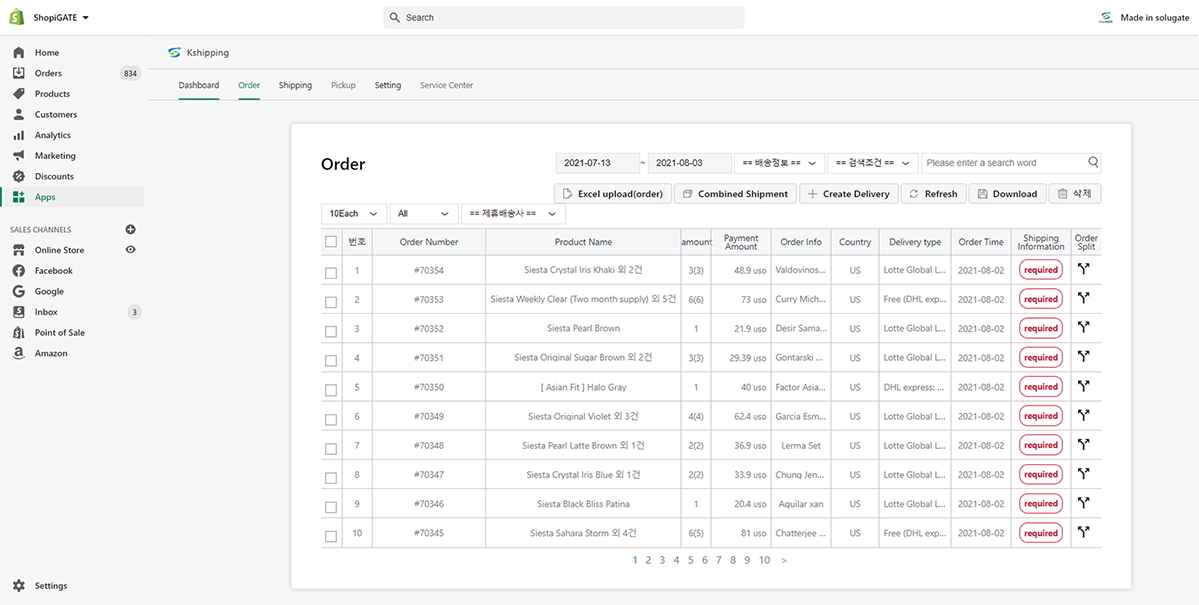Open the Dashboard tab of Kshipping
This screenshot has height=605, width=1199.
198,85
